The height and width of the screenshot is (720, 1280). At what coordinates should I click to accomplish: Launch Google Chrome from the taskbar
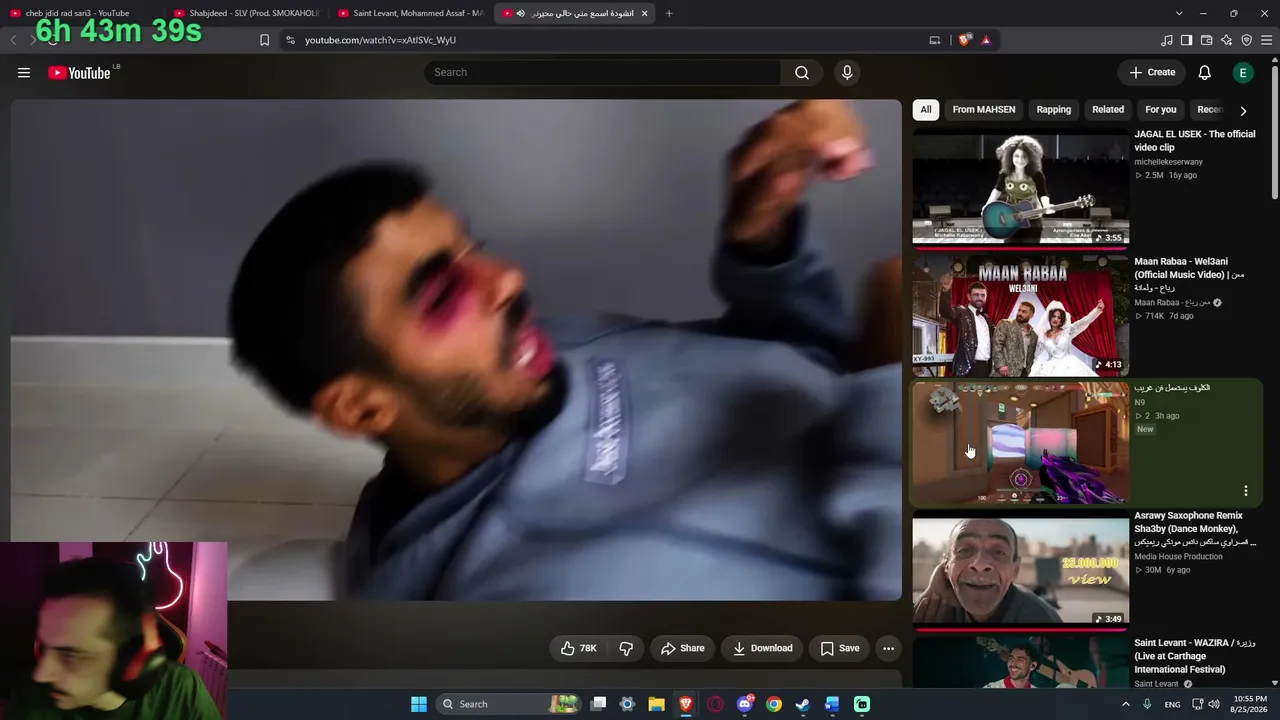[x=774, y=704]
